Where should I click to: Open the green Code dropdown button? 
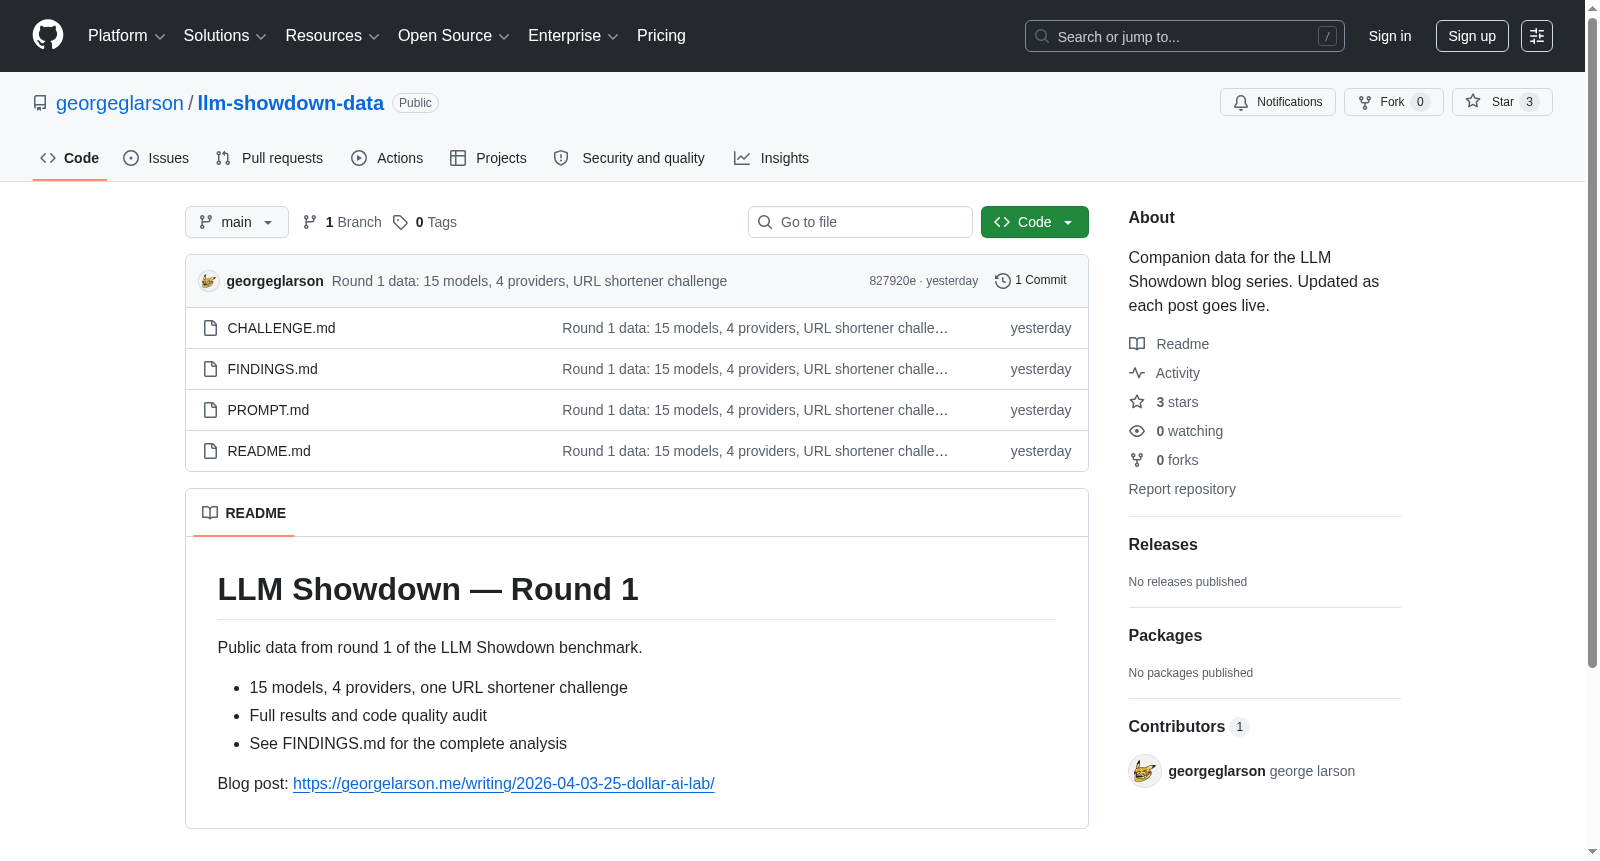[x=1035, y=222]
